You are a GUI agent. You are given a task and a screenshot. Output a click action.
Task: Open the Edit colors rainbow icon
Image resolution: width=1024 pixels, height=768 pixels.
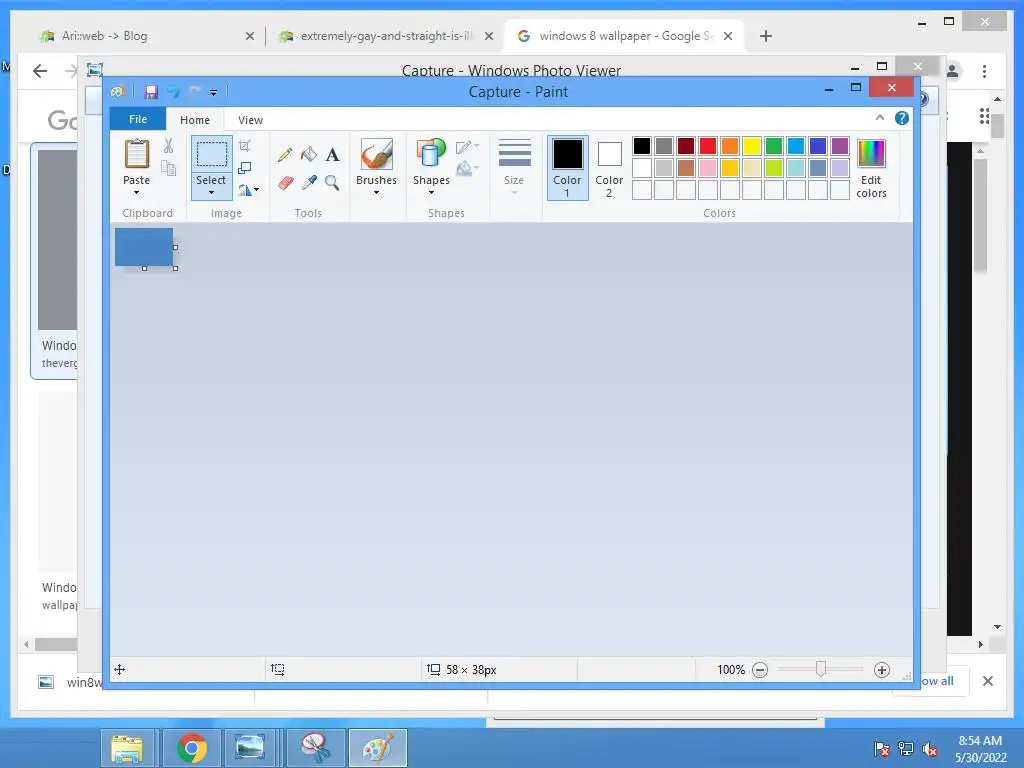point(871,154)
